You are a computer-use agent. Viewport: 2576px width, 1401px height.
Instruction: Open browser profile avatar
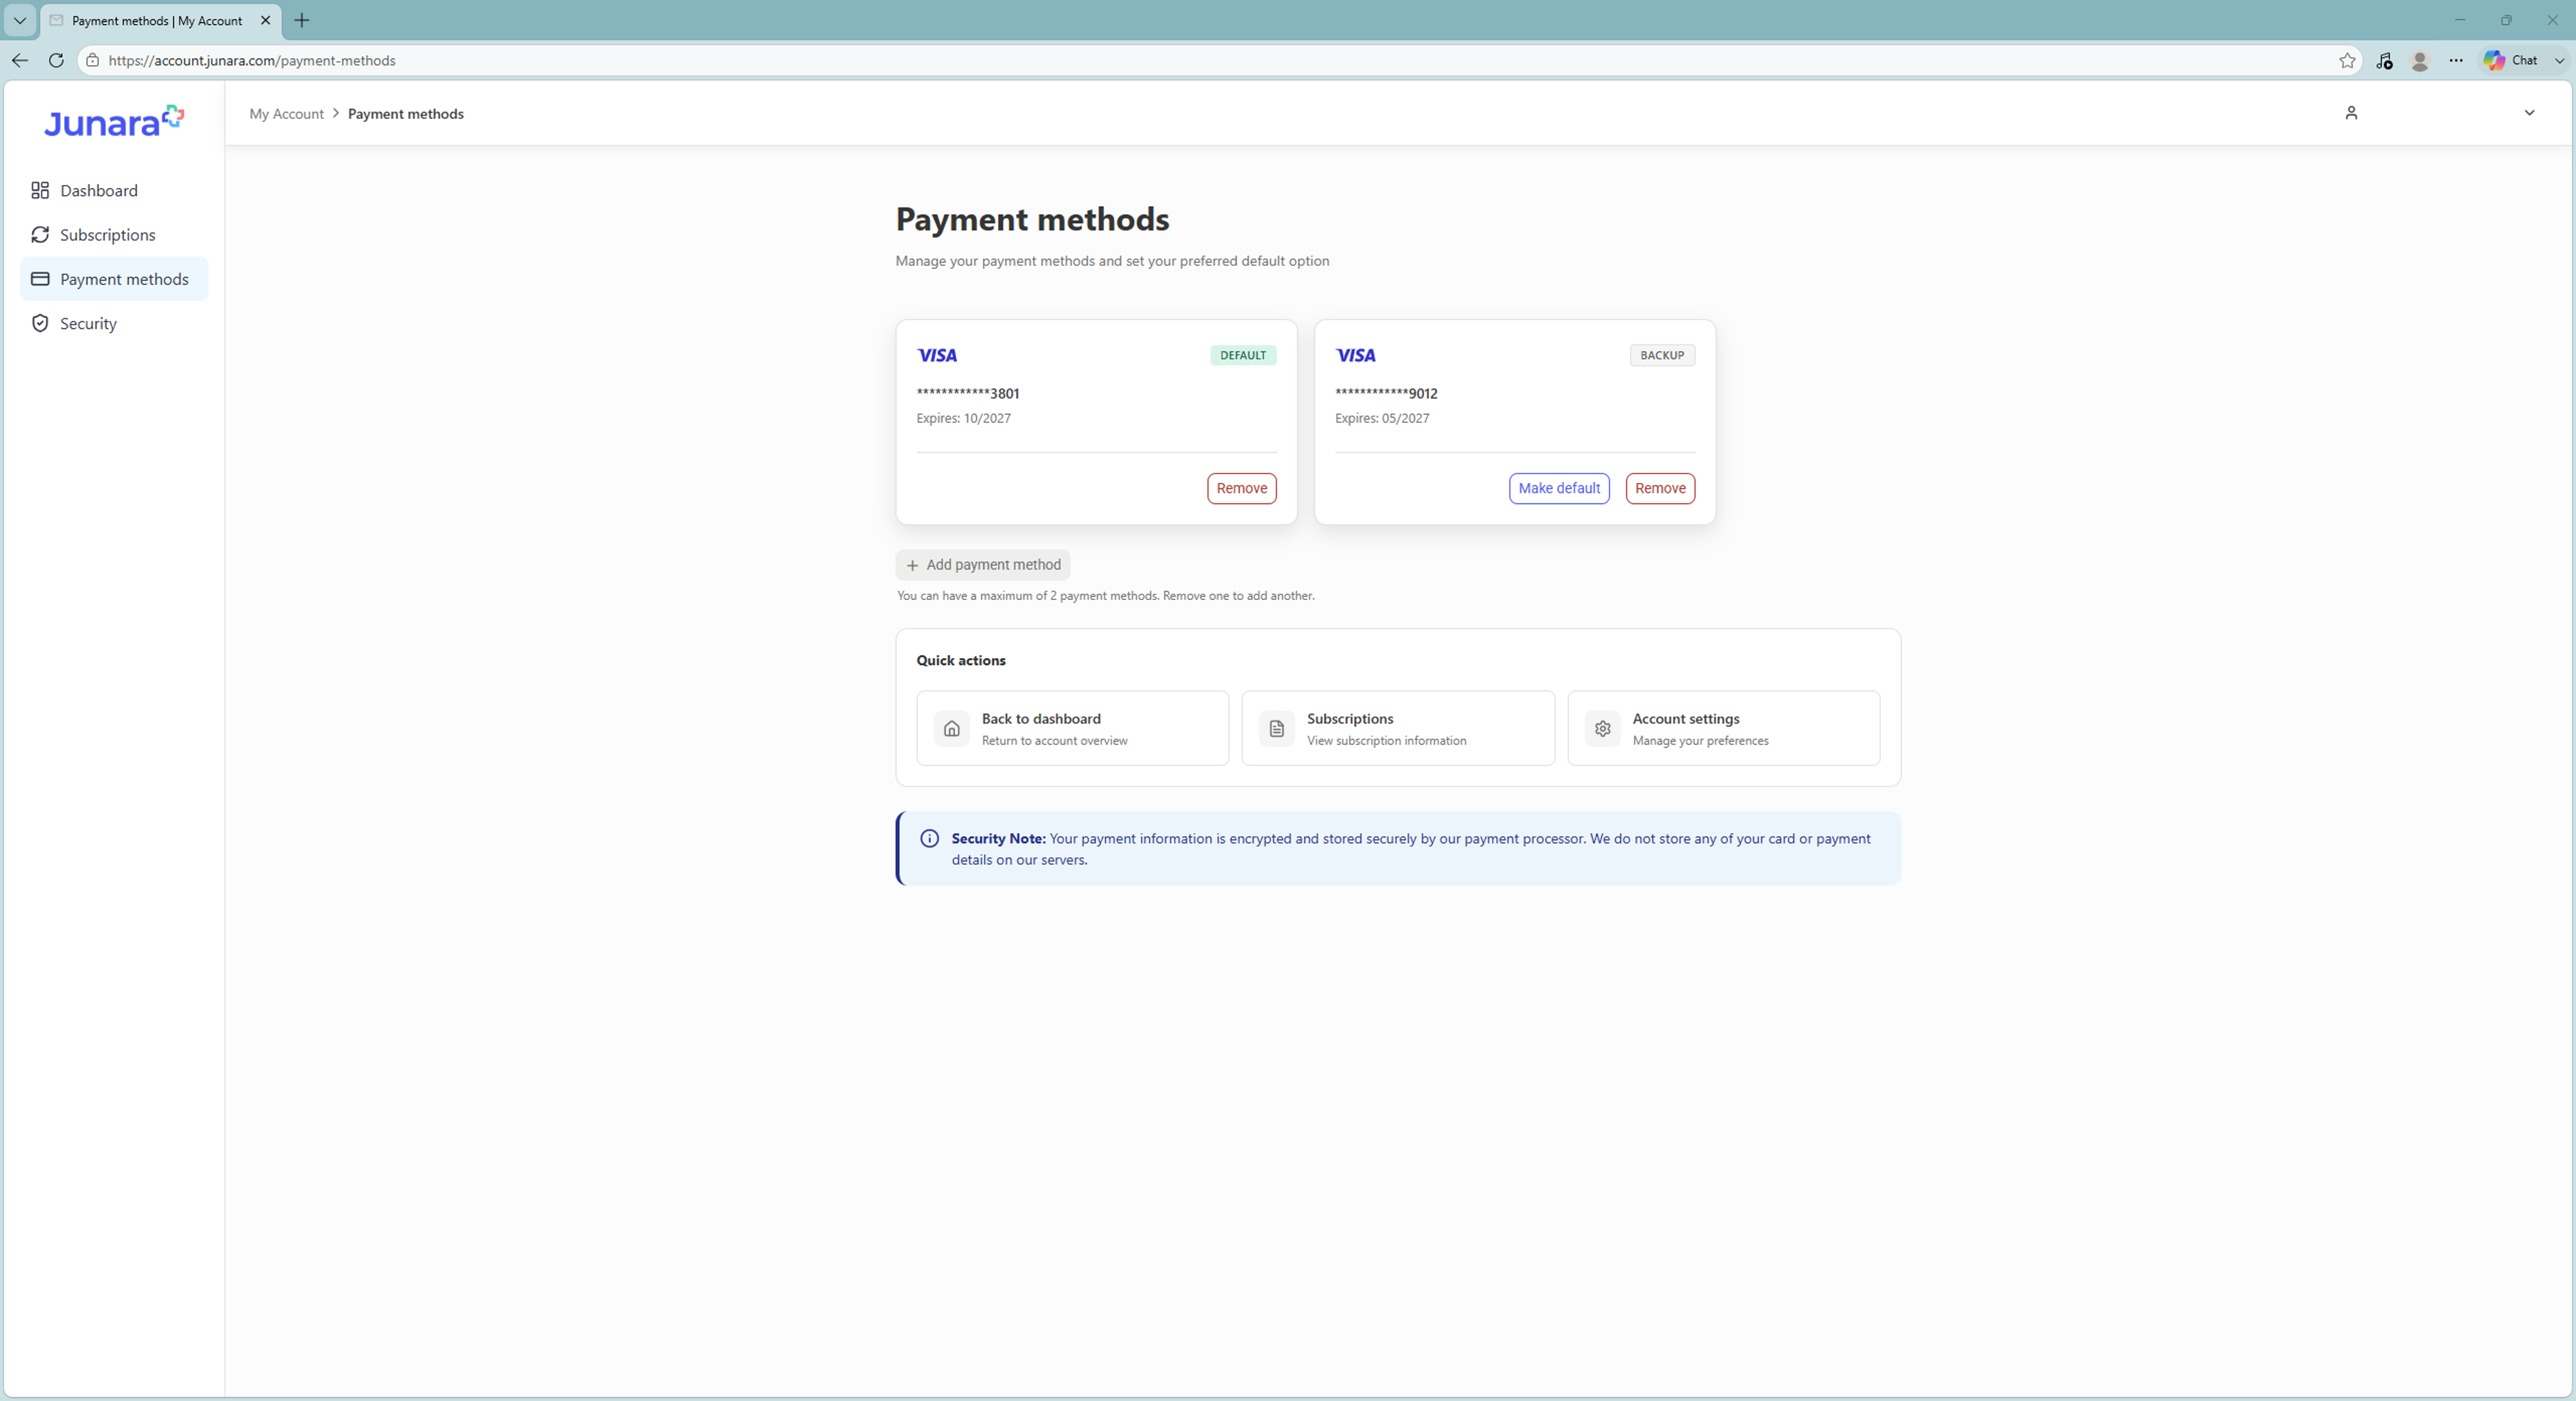[x=2420, y=61]
